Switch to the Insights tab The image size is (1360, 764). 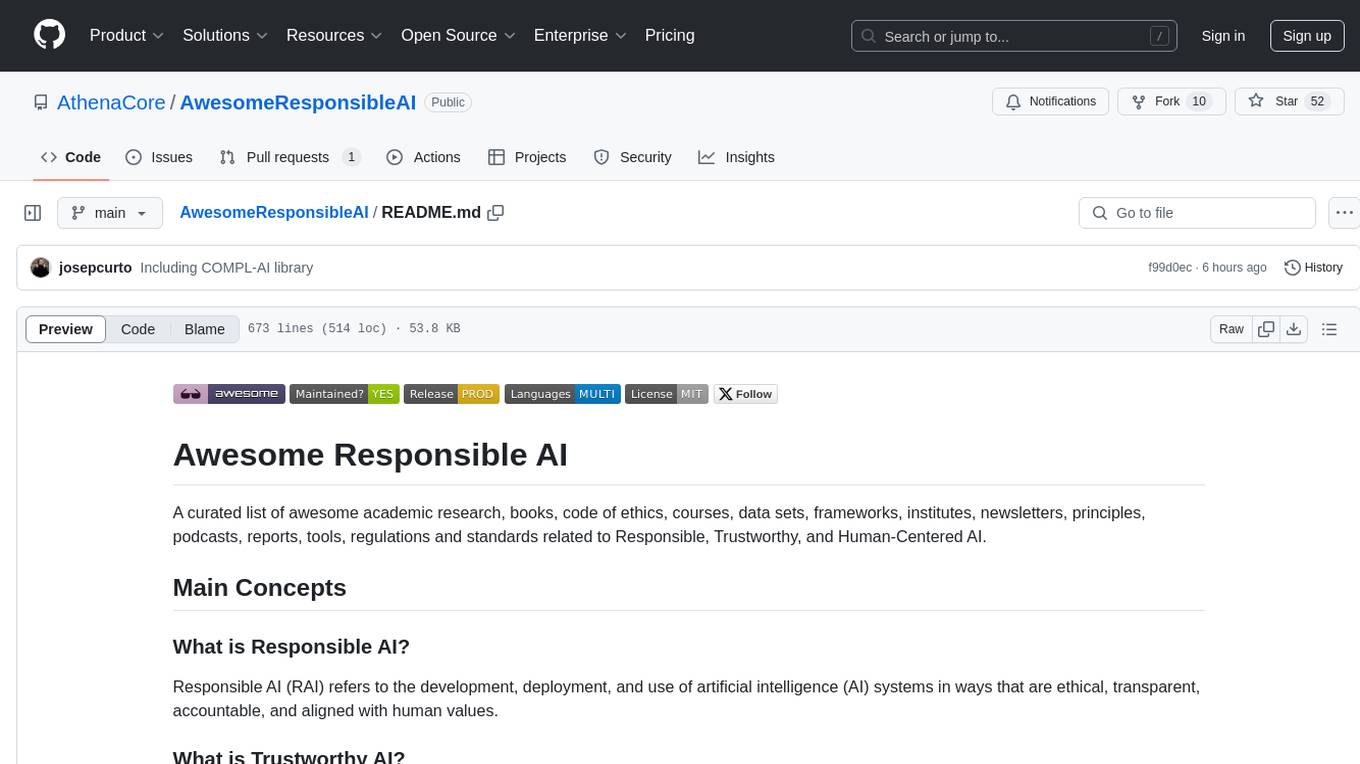point(736,157)
